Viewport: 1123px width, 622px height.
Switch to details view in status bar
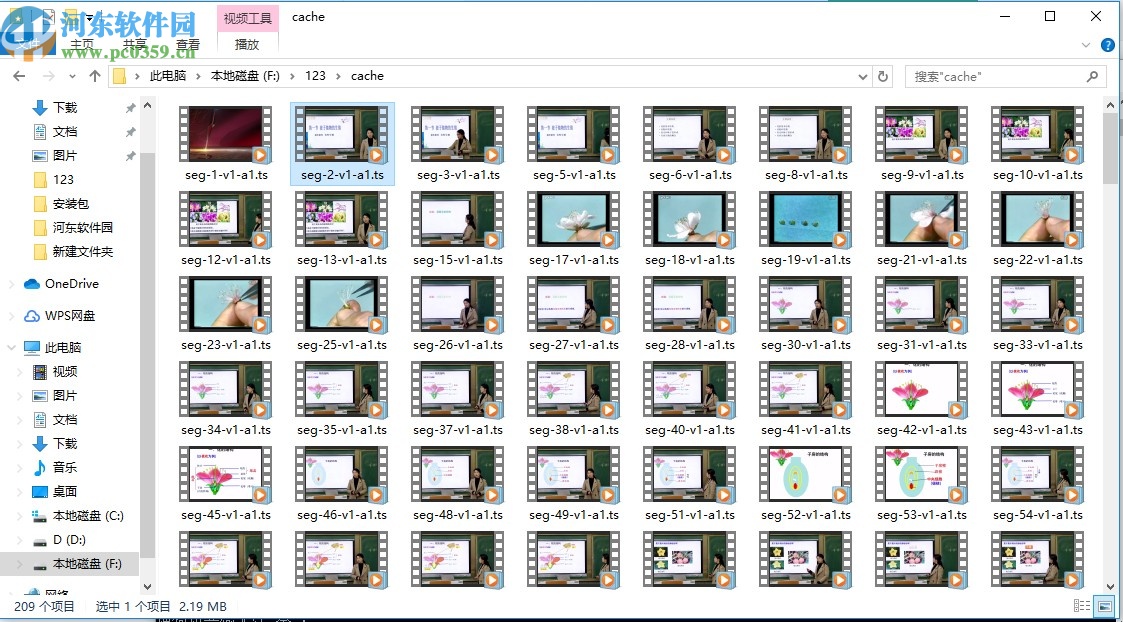point(1082,606)
